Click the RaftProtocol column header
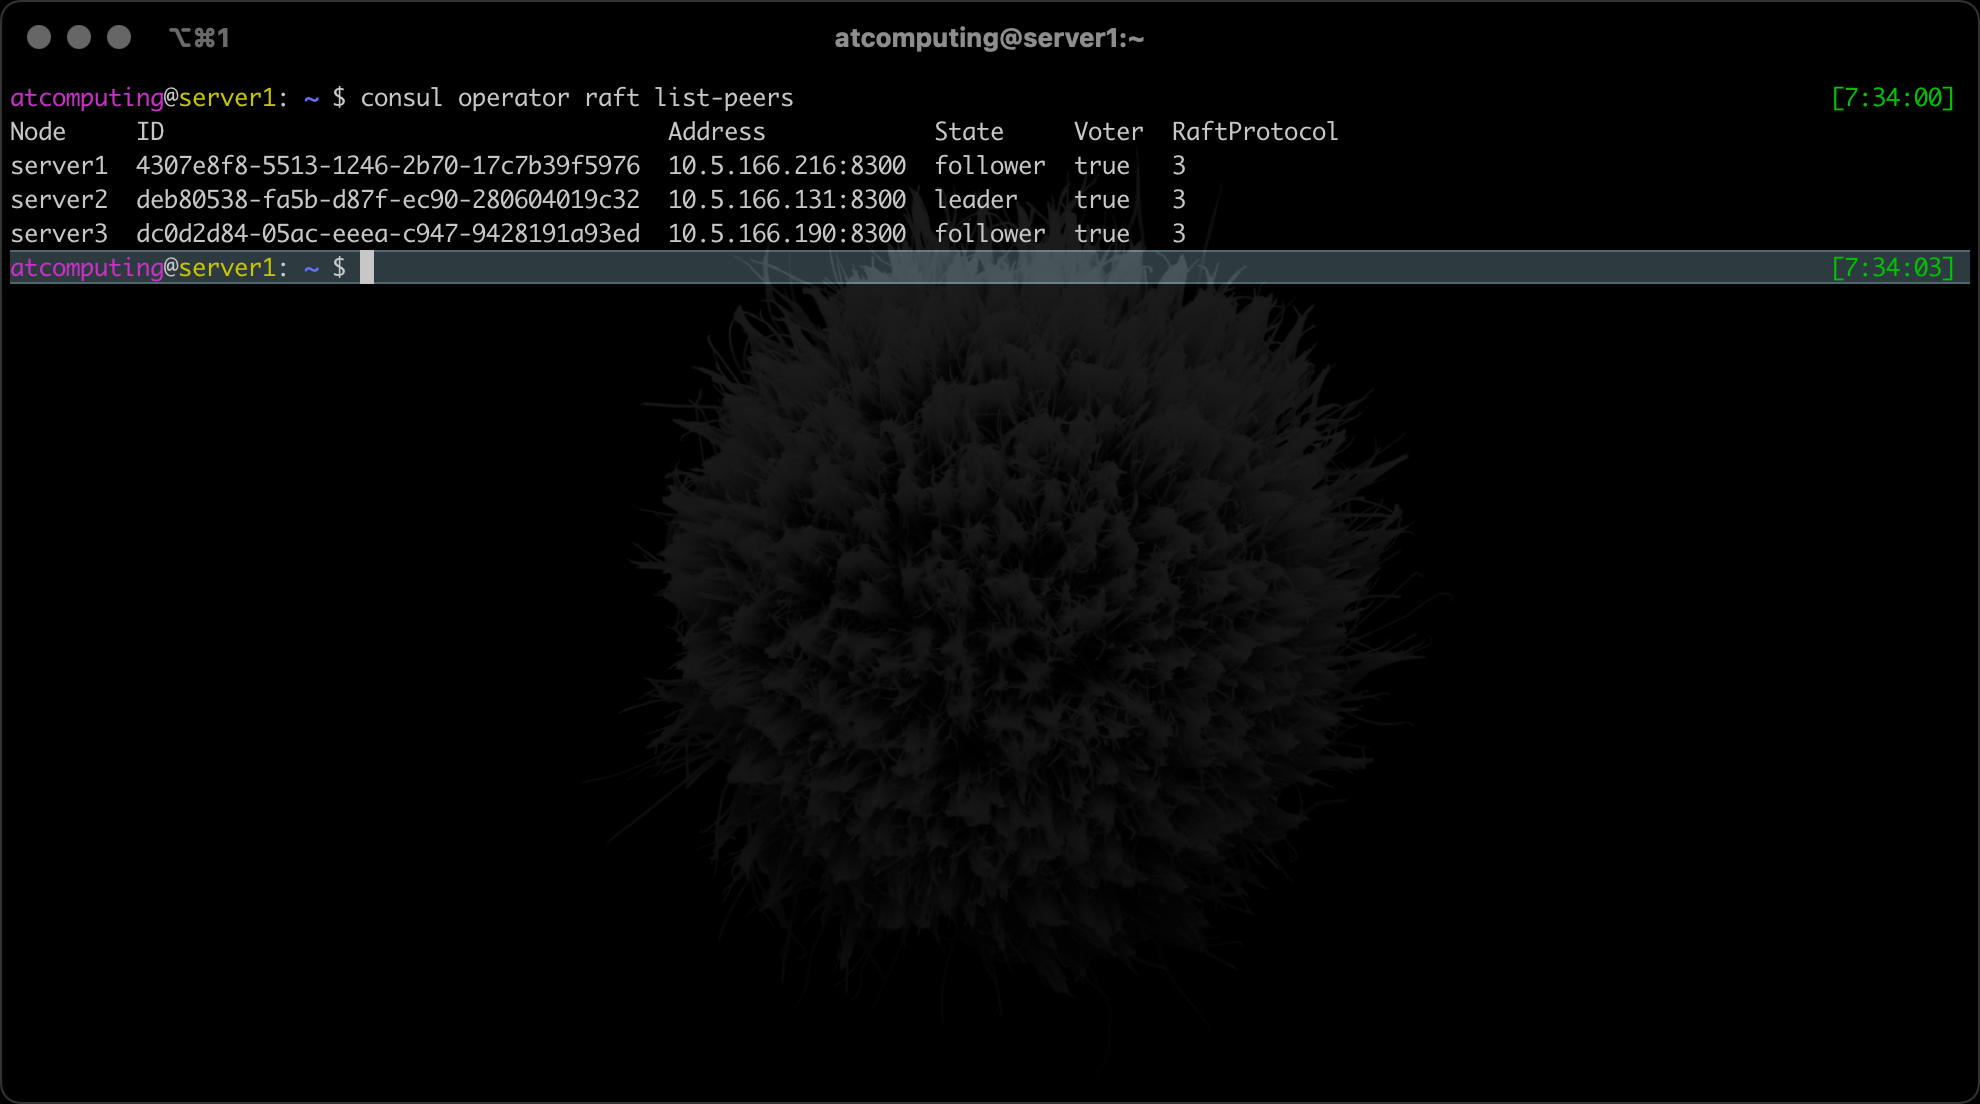The image size is (1980, 1104). click(x=1254, y=132)
